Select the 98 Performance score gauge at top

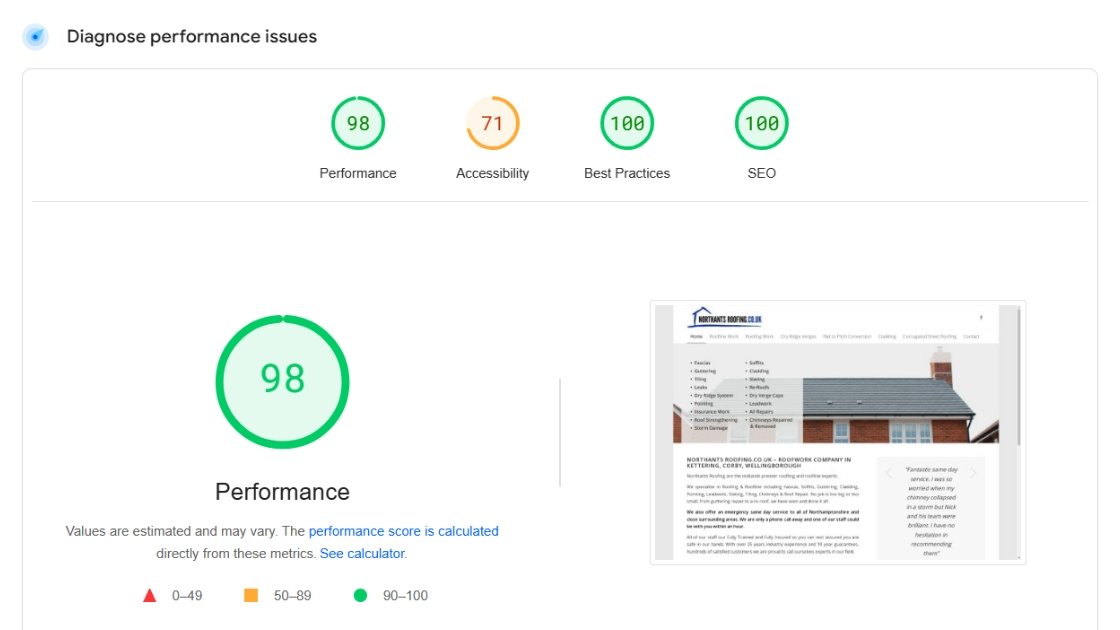(358, 124)
